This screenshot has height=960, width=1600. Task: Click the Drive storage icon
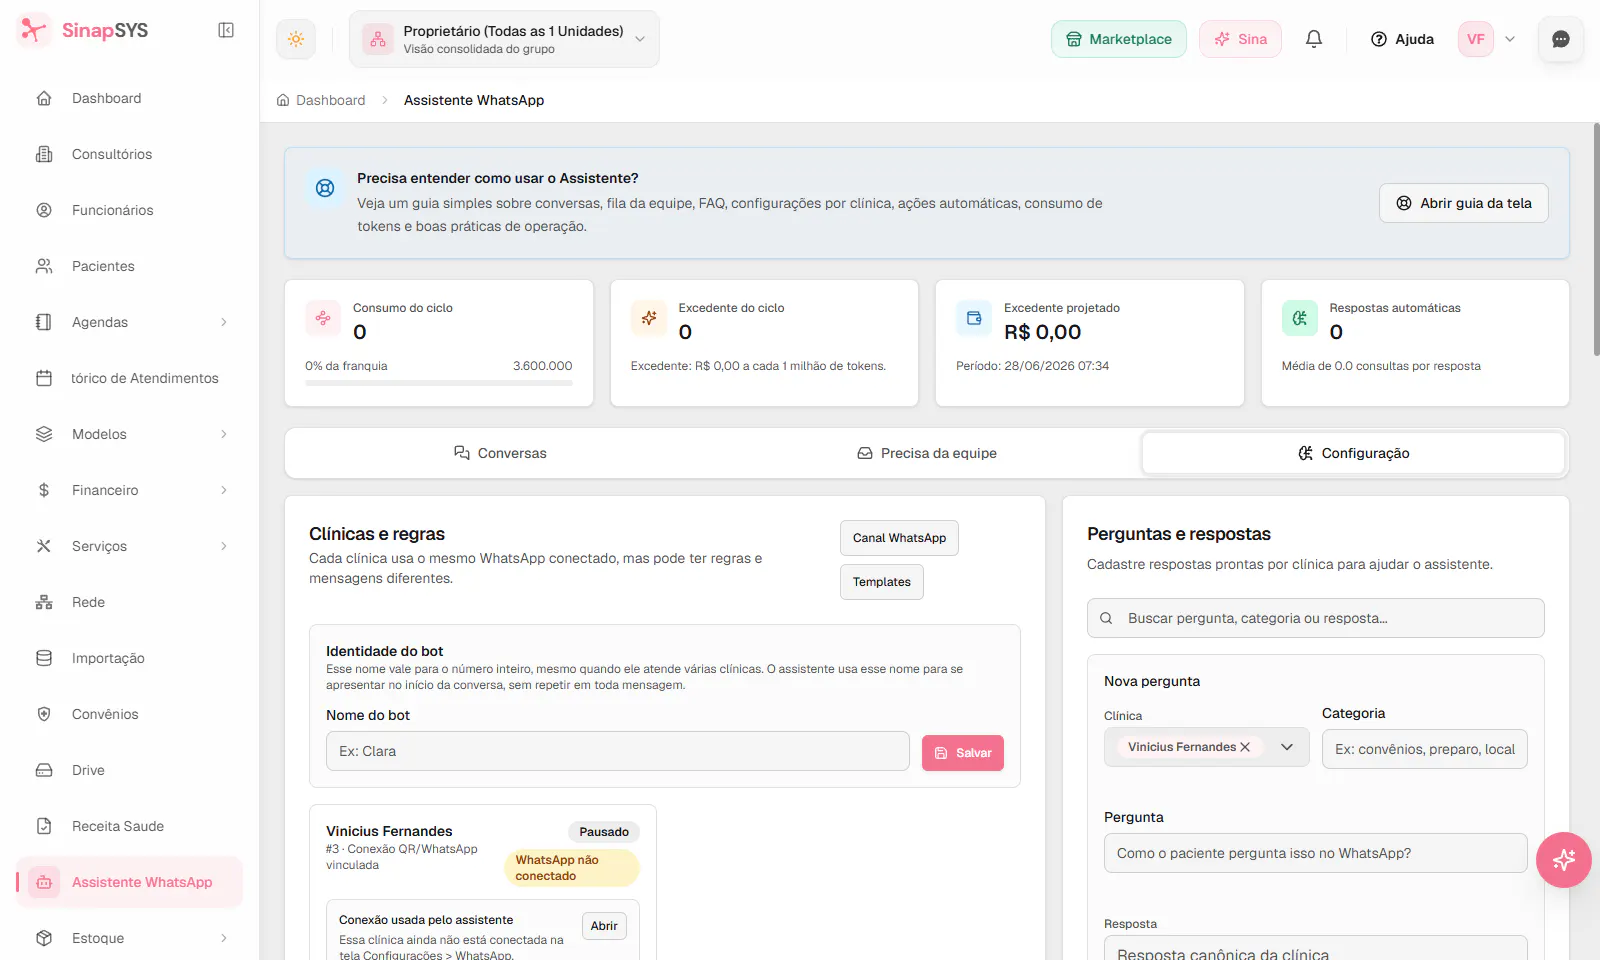[44, 770]
